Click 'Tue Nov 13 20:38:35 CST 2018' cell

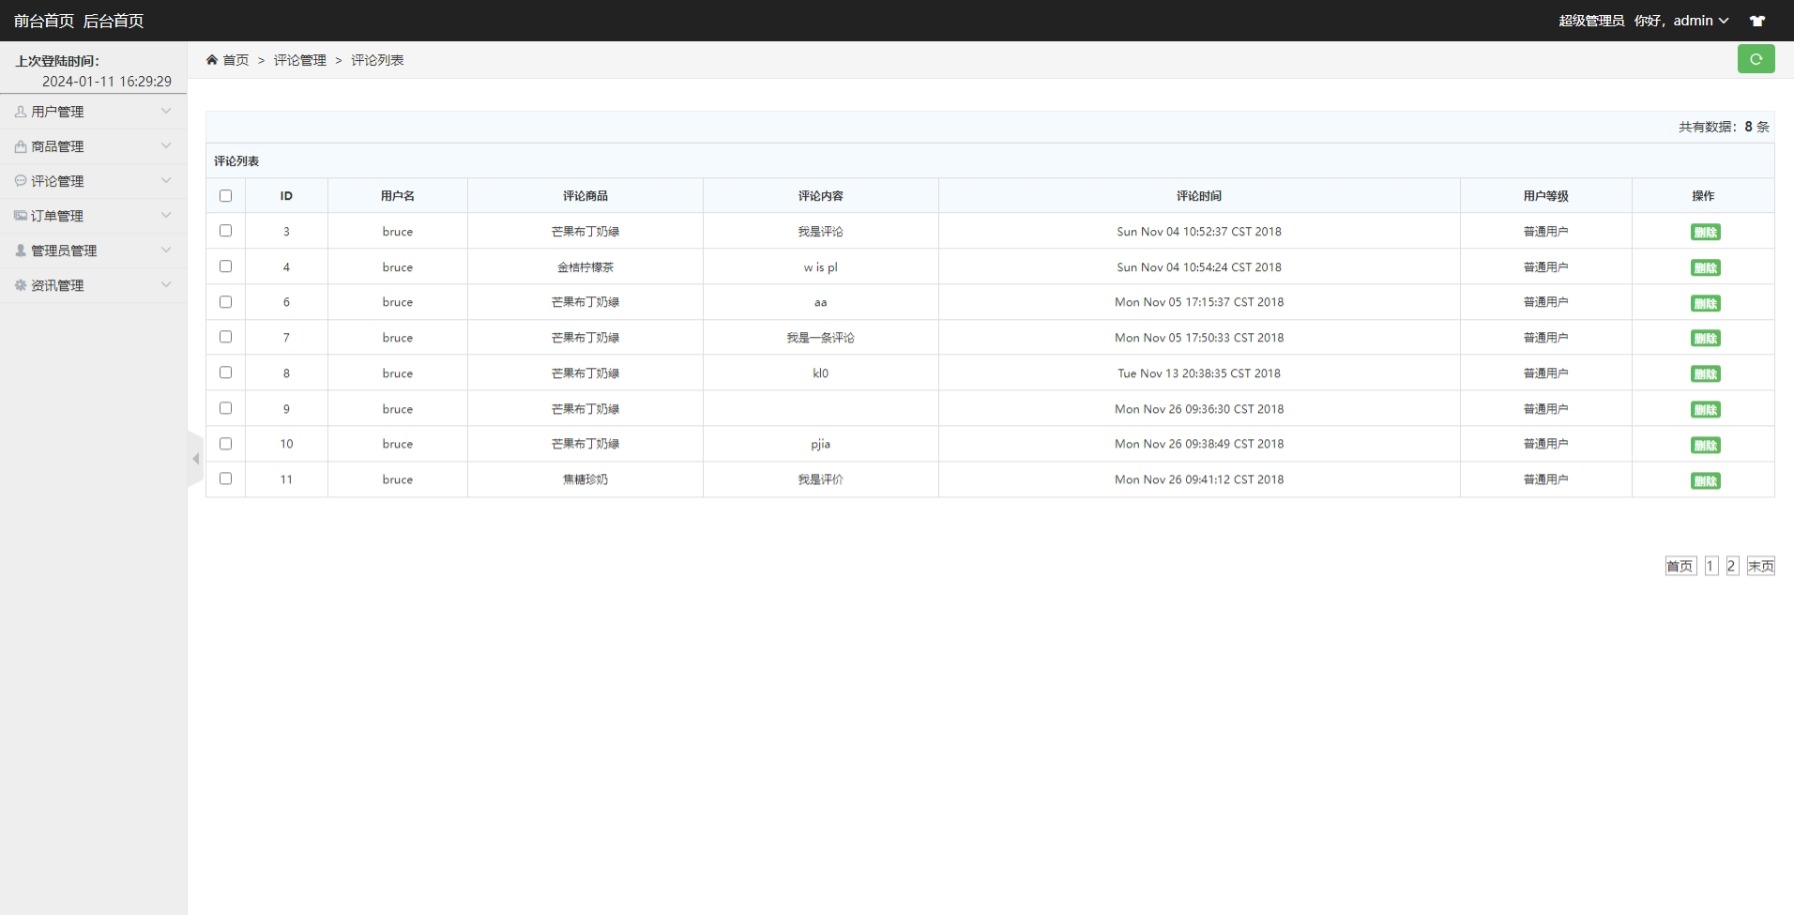[x=1199, y=373]
